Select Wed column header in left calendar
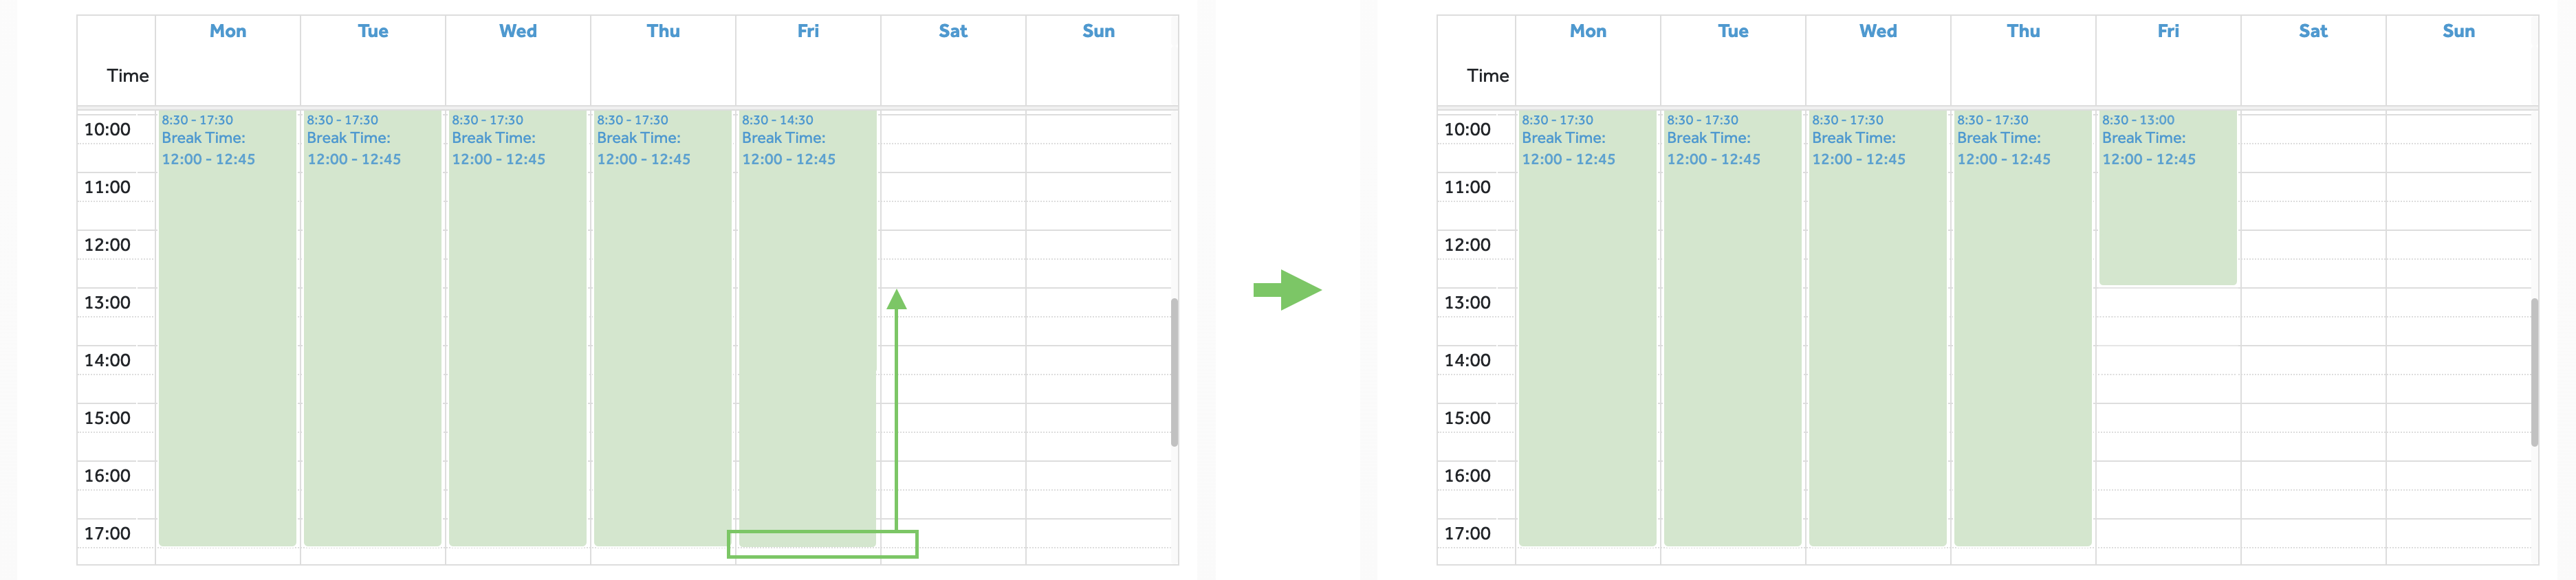 [518, 31]
